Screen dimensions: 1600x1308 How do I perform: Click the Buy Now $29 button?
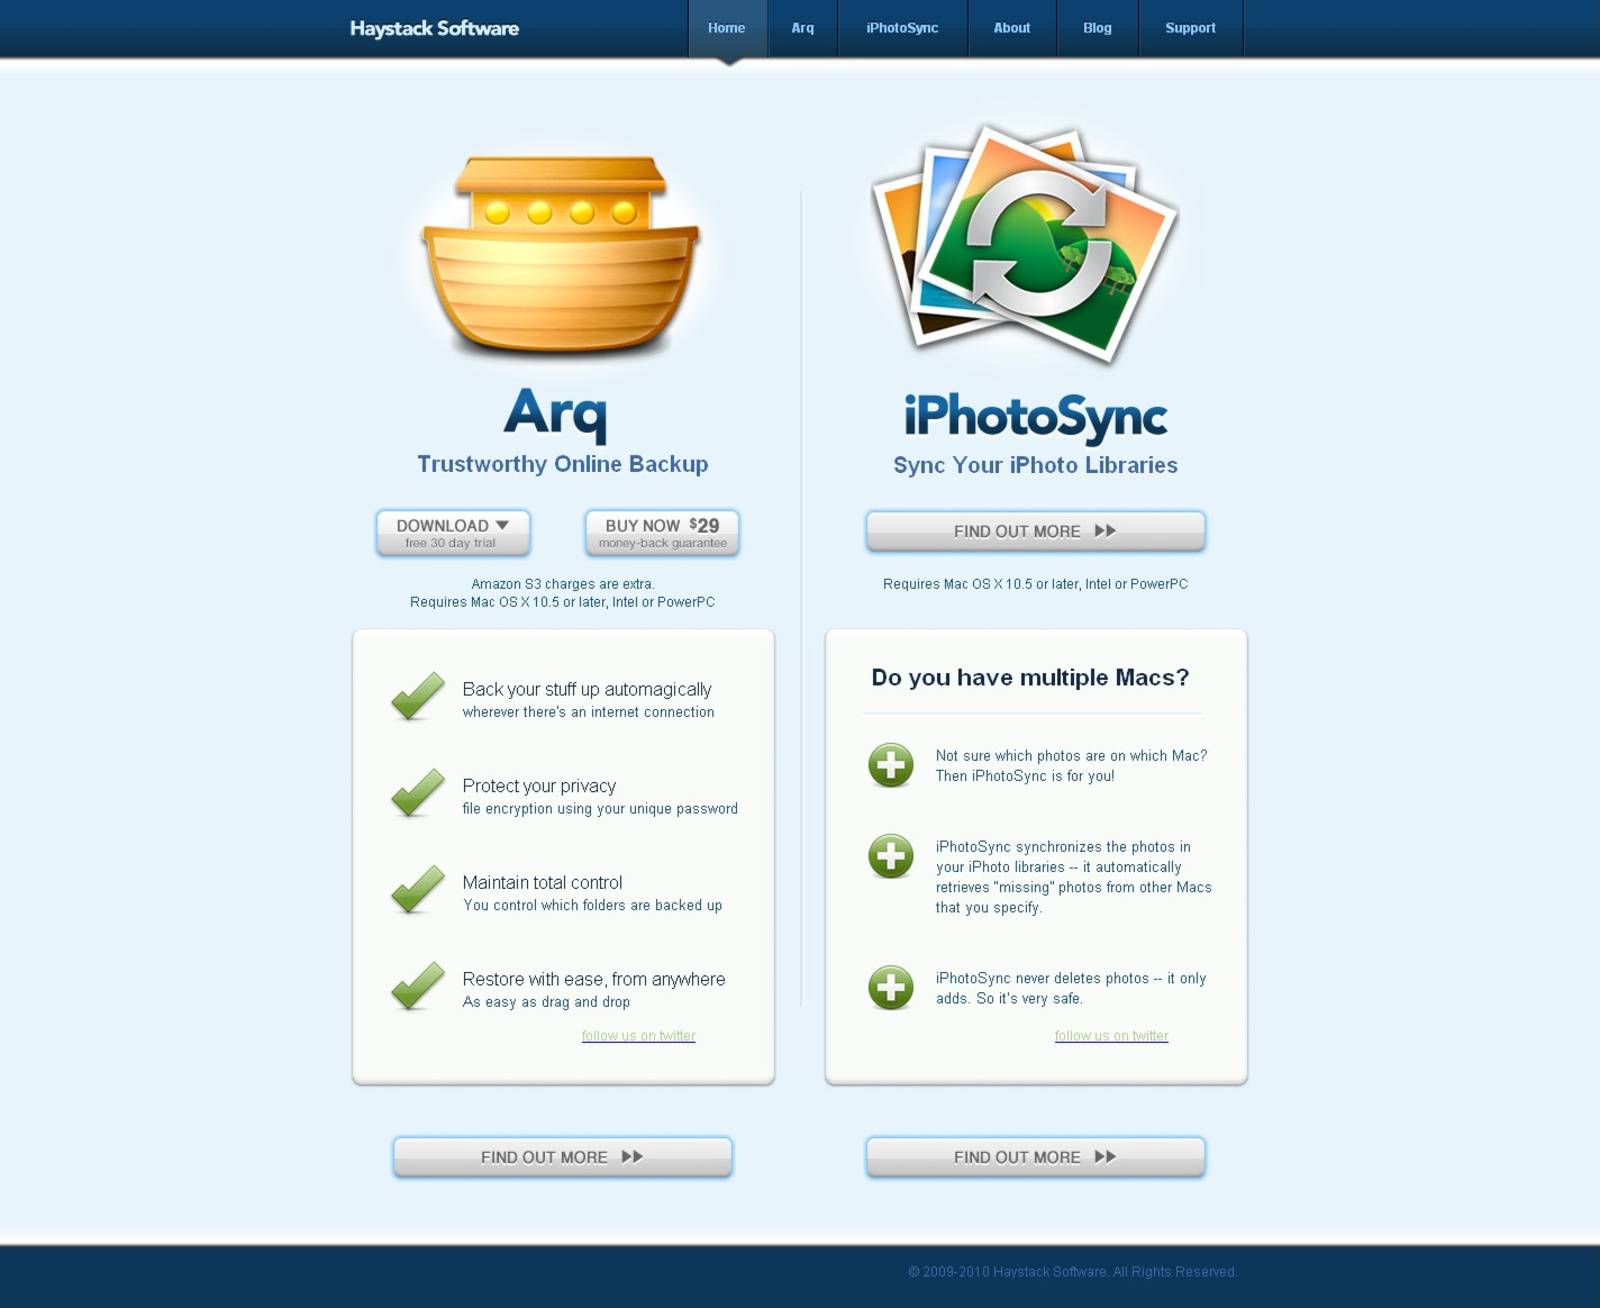661,532
